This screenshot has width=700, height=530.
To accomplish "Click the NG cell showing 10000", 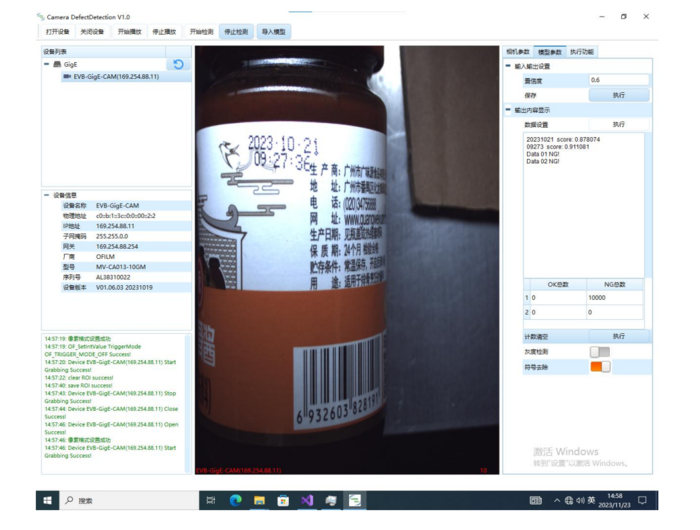I will (615, 298).
